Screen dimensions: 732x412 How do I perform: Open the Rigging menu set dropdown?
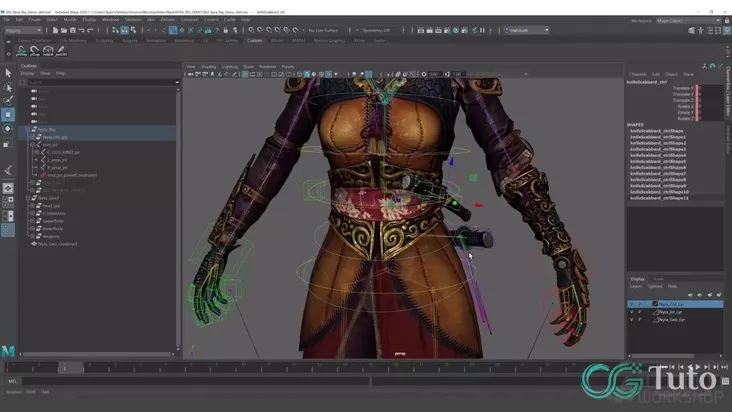coord(23,30)
